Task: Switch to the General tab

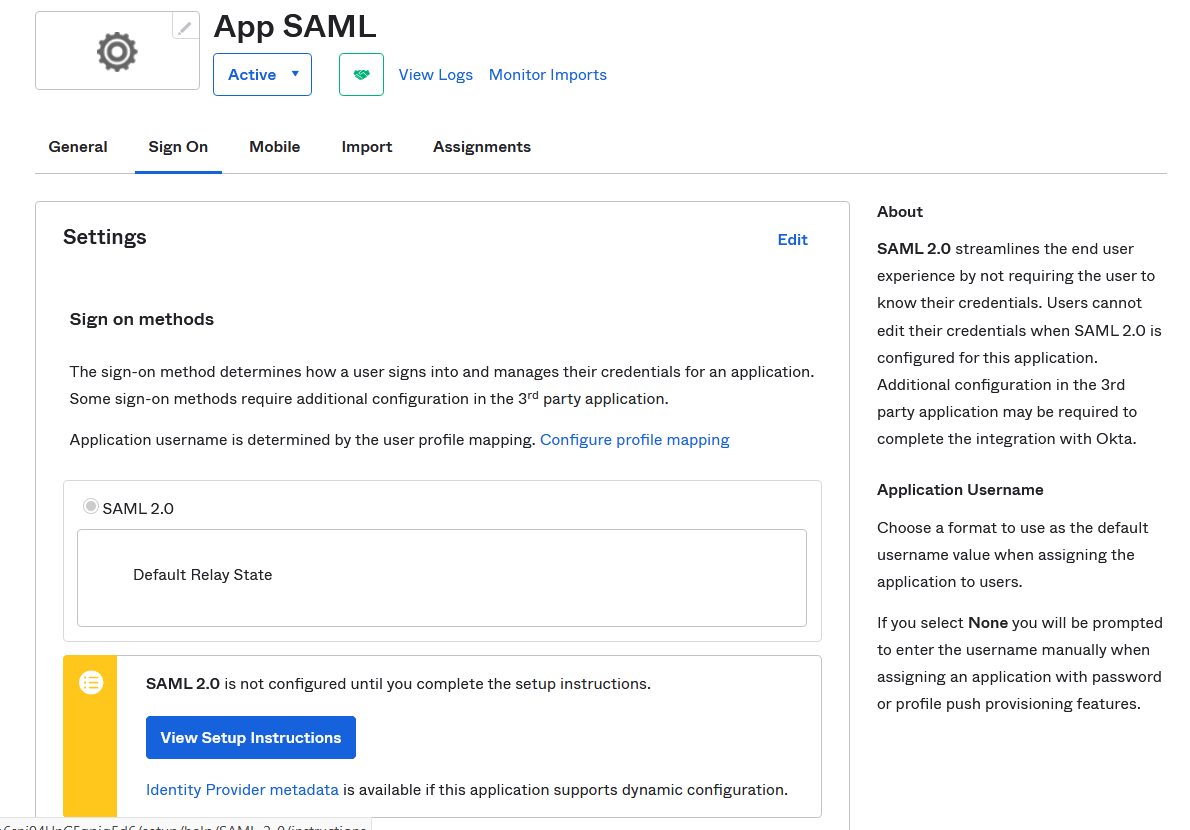Action: click(x=78, y=147)
